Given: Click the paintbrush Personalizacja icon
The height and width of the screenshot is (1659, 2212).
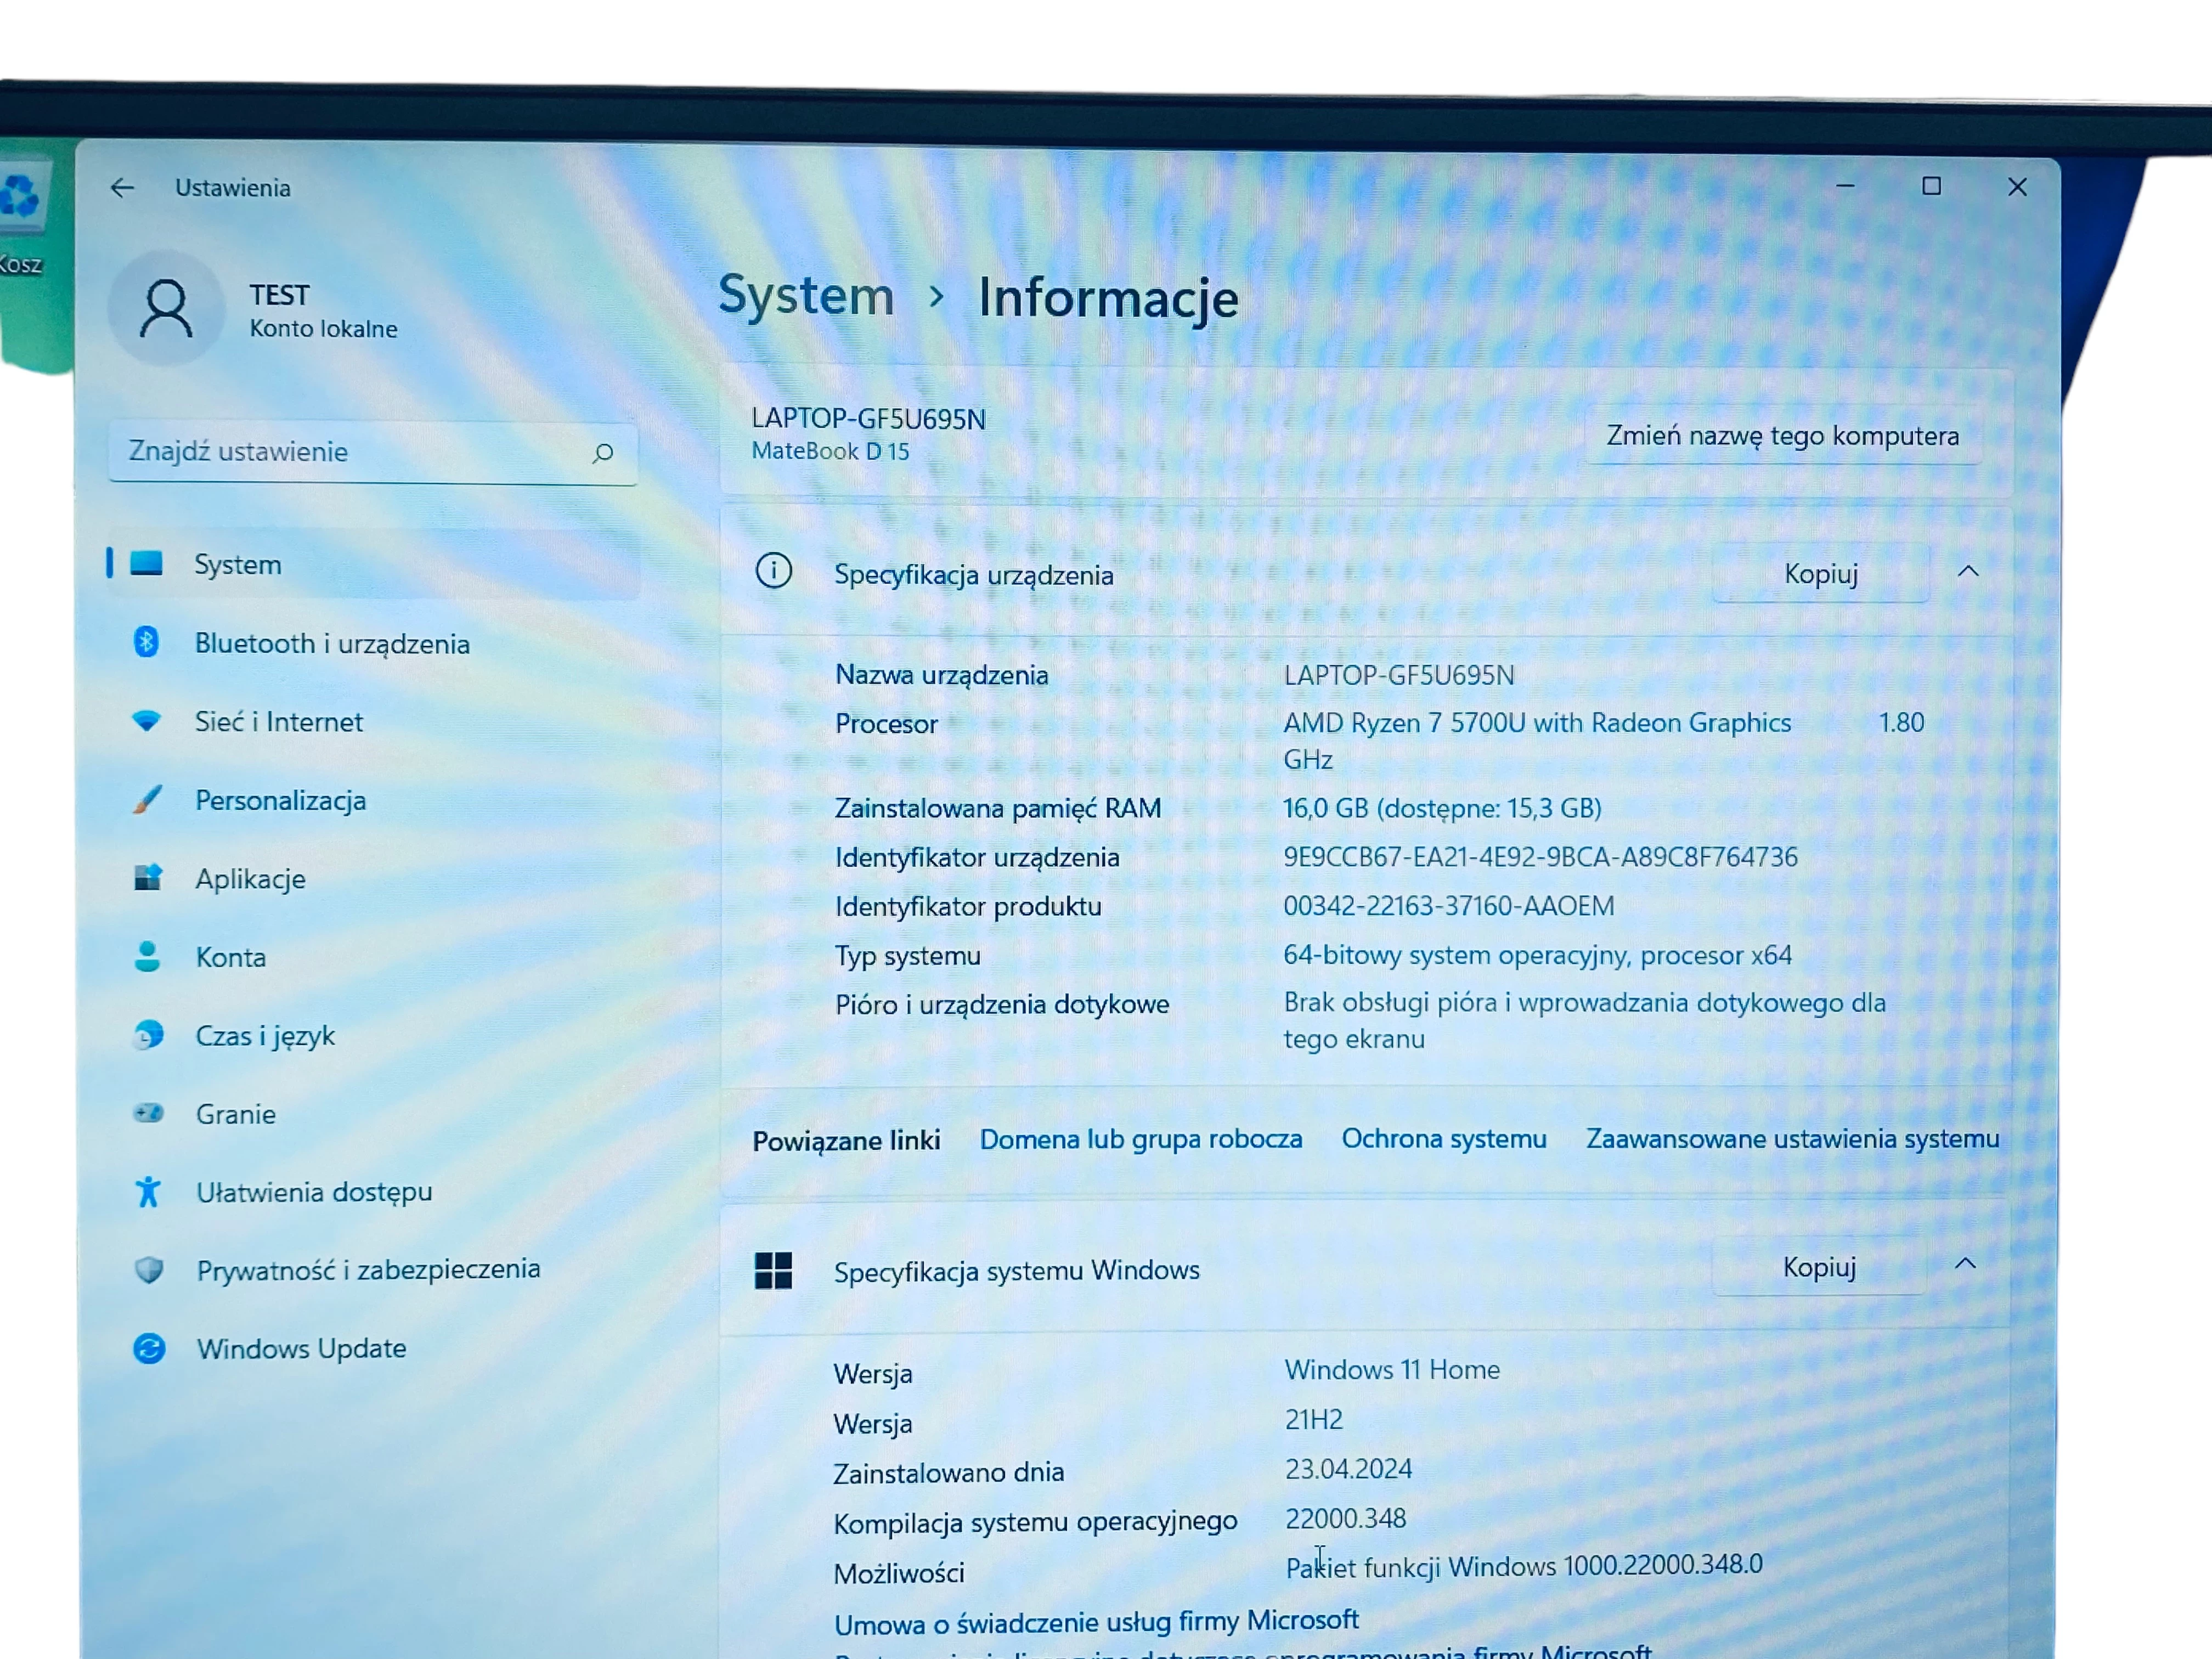Looking at the screenshot, I should click(x=147, y=799).
